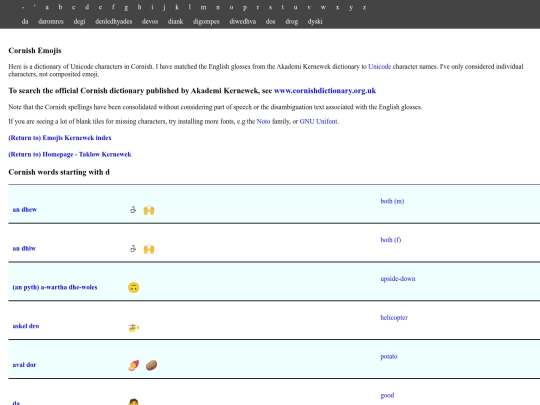Open the hyphen '-' entry in alphabet bar
The width and height of the screenshot is (540, 405).
(23, 7)
